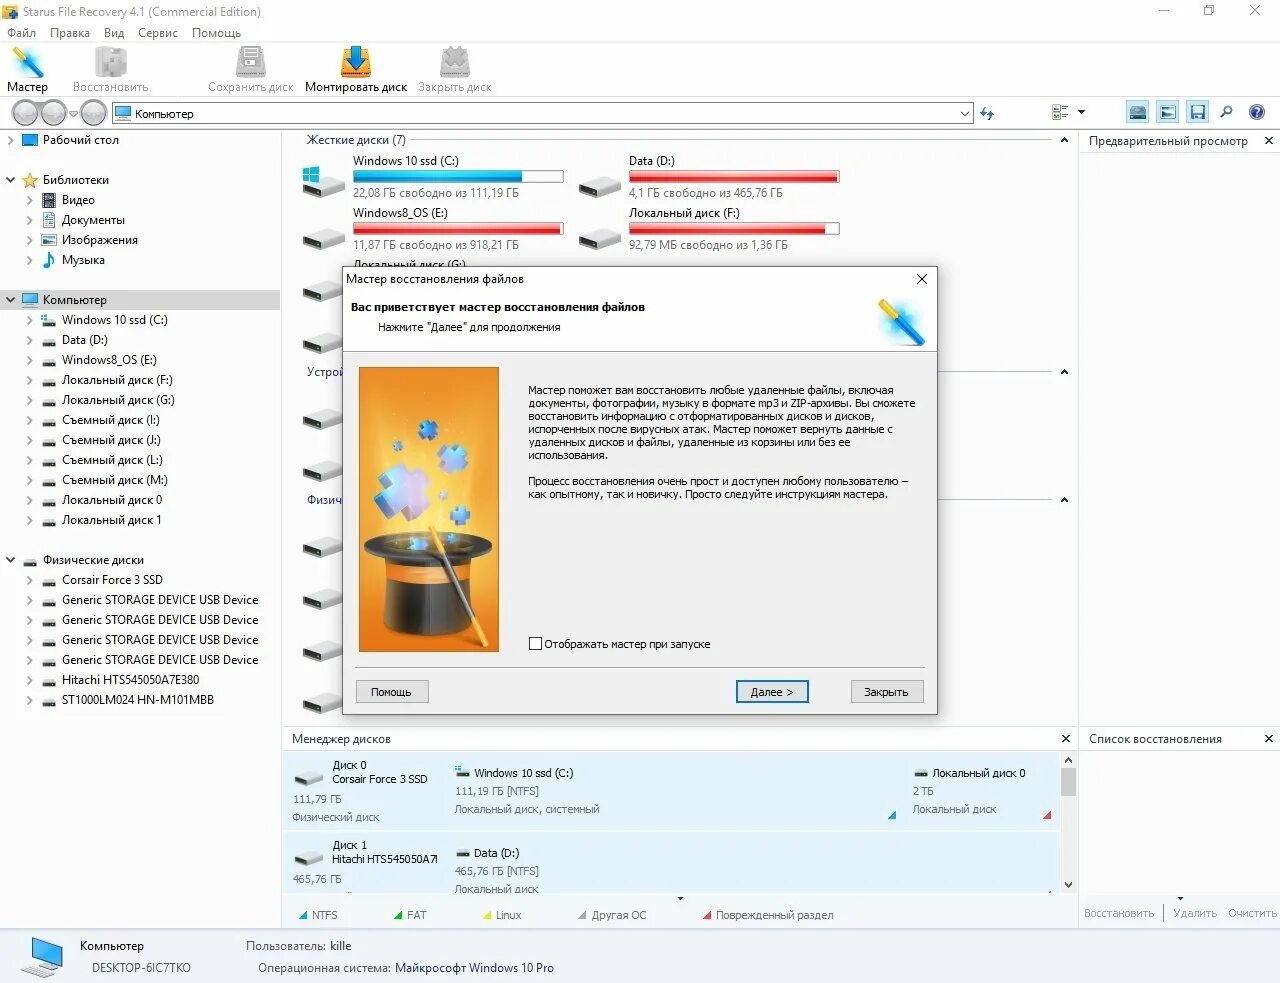Click the computer icon in status bar
Image resolution: width=1280 pixels, height=983 pixels.
point(43,957)
